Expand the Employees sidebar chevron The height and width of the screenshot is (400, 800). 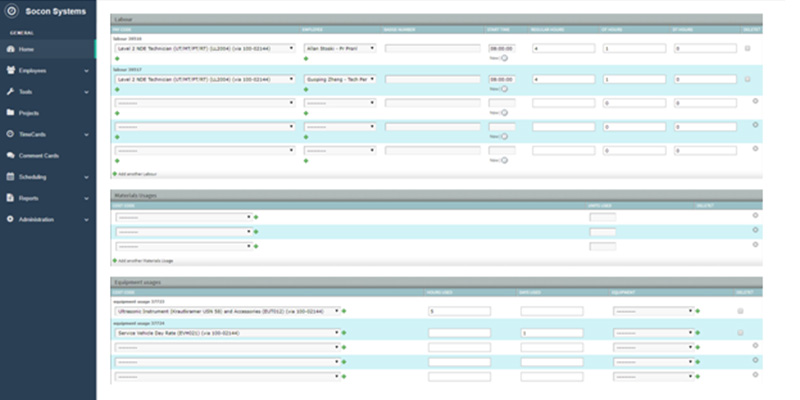pyautogui.click(x=86, y=71)
